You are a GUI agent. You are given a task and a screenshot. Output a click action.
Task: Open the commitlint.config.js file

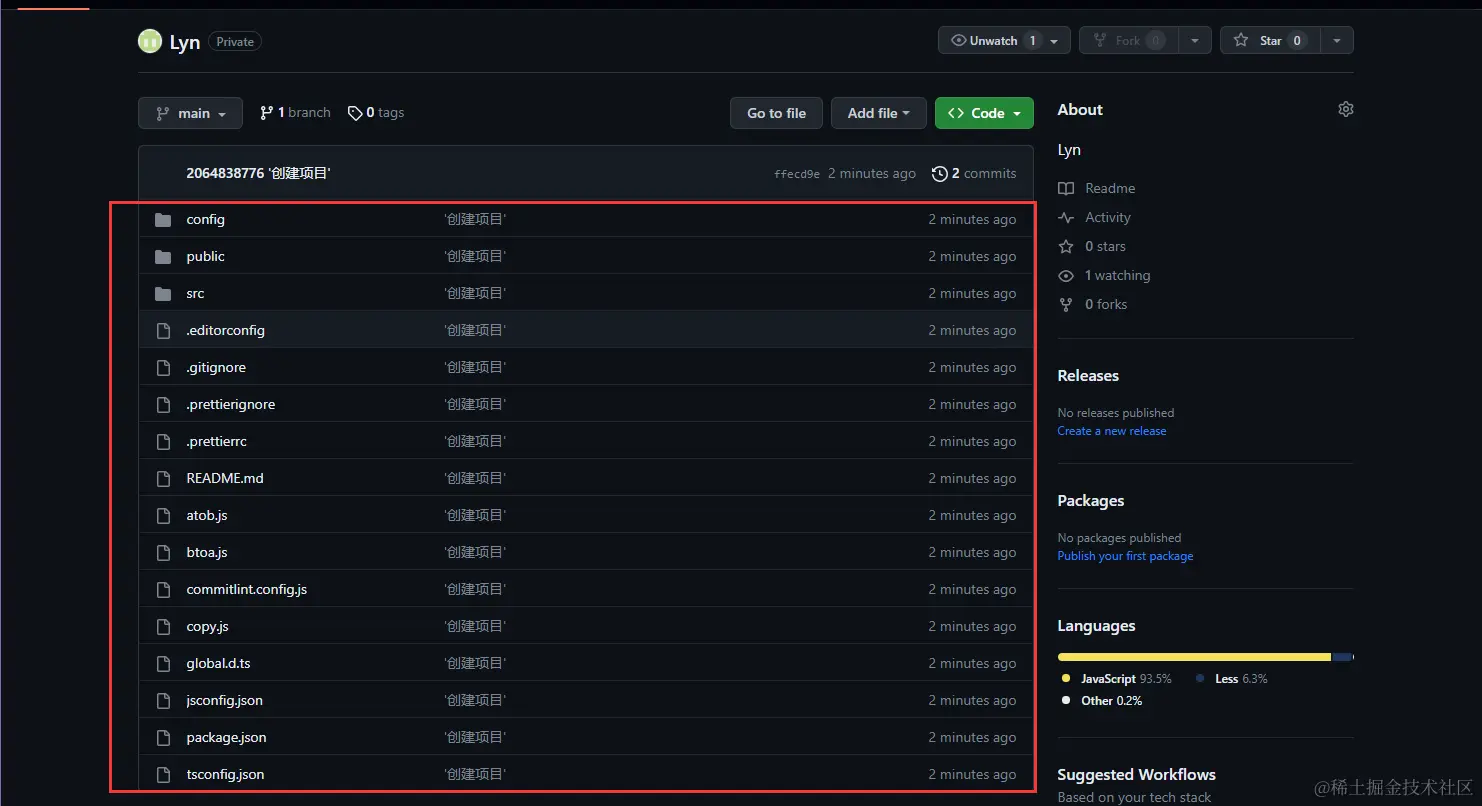click(x=246, y=590)
